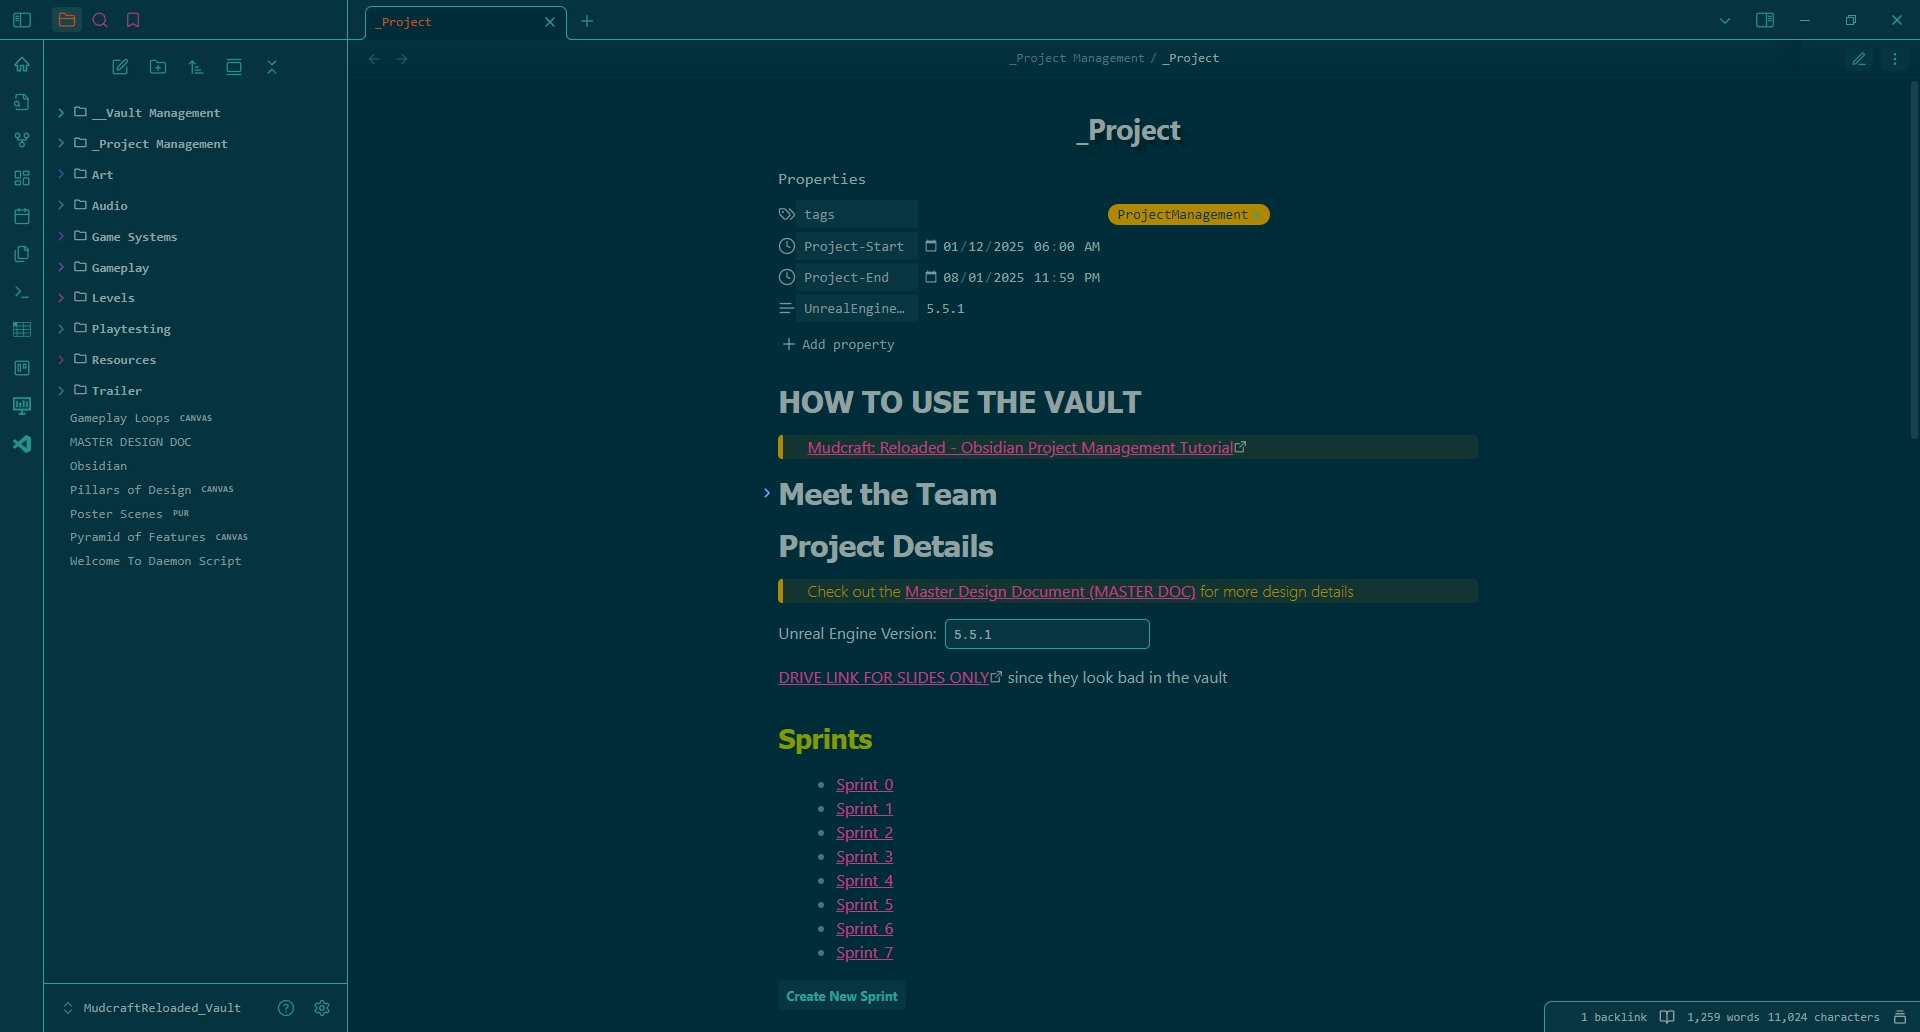Open graph view from the ribbon
Image resolution: width=1920 pixels, height=1032 pixels.
pyautogui.click(x=22, y=140)
